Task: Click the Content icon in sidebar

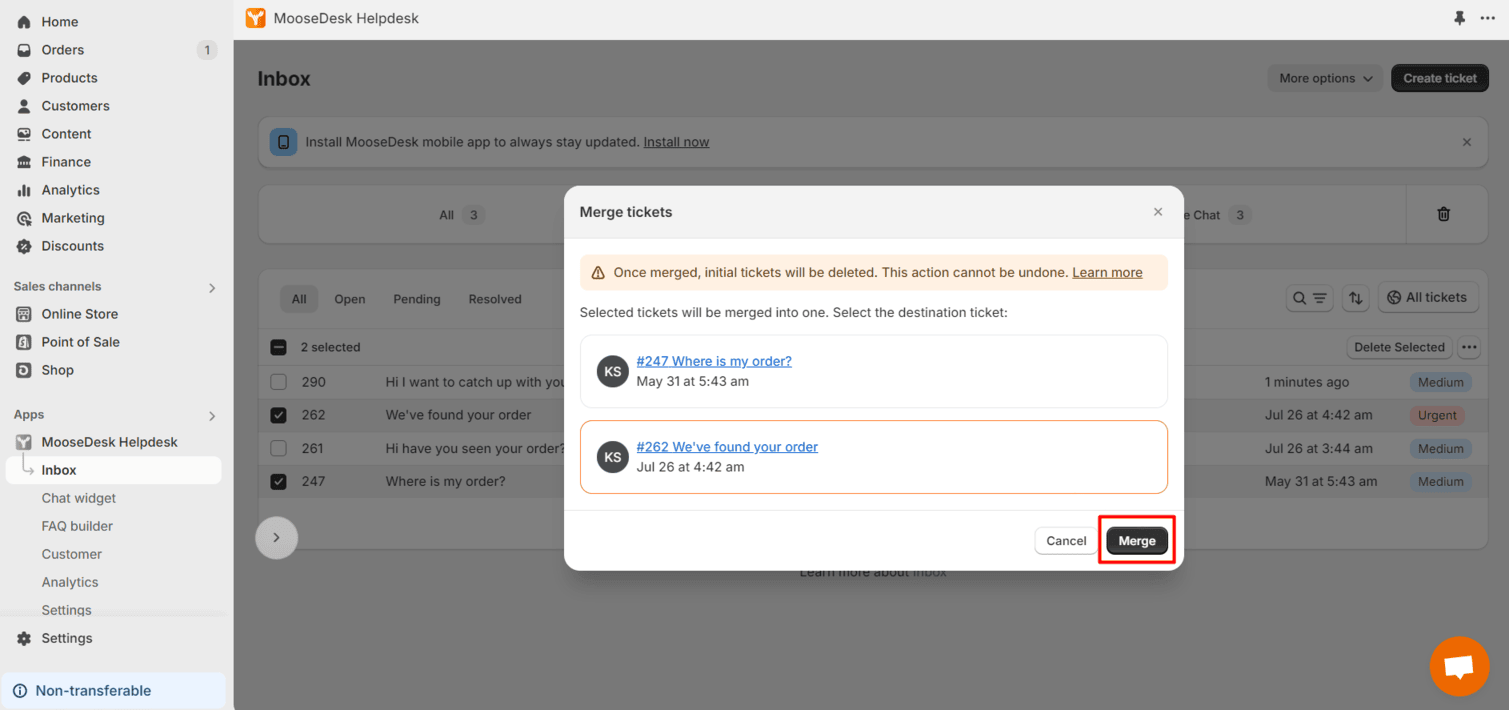Action: pos(24,134)
